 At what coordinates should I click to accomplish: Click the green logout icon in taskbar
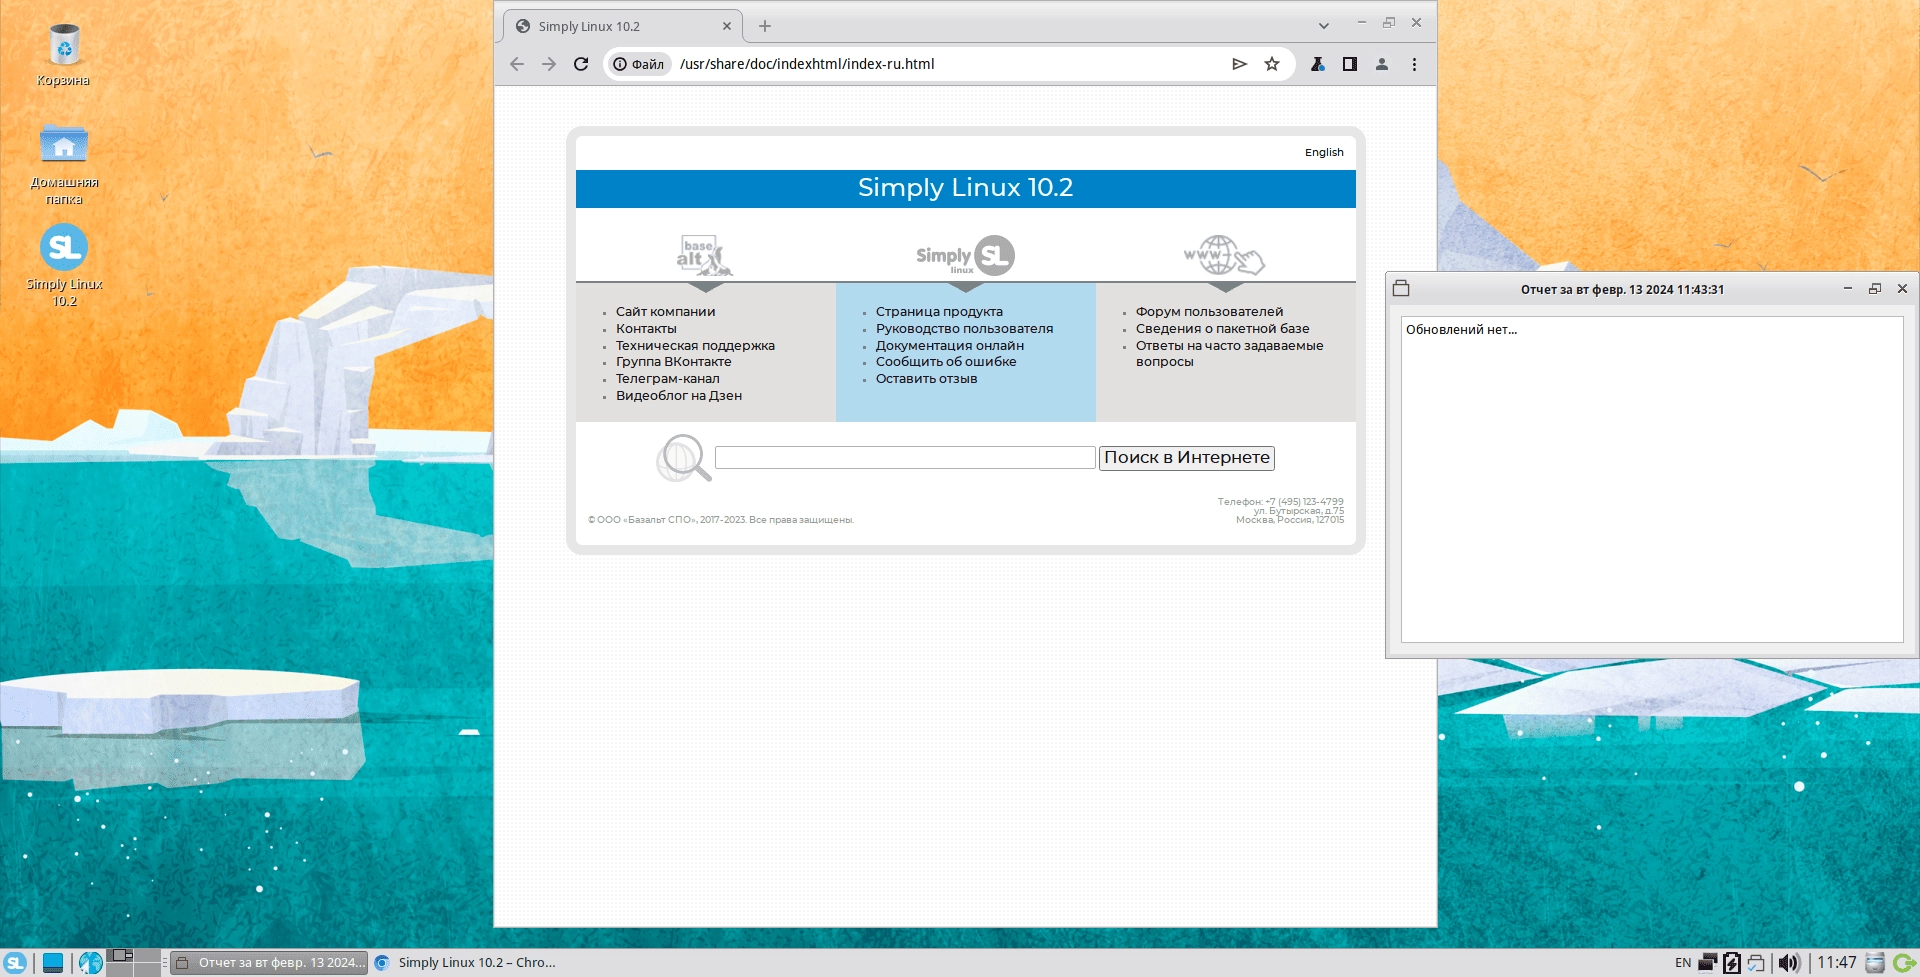coord(1904,963)
